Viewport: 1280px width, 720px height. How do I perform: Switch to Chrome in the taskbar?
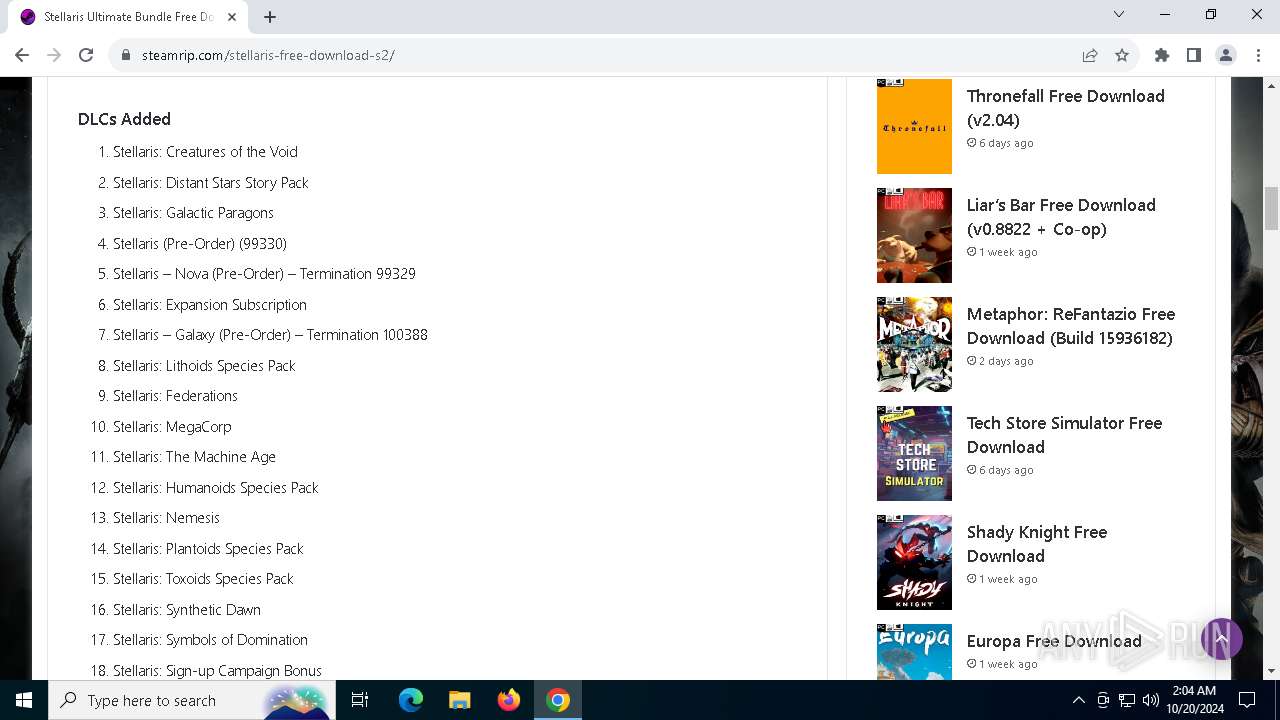(558, 700)
